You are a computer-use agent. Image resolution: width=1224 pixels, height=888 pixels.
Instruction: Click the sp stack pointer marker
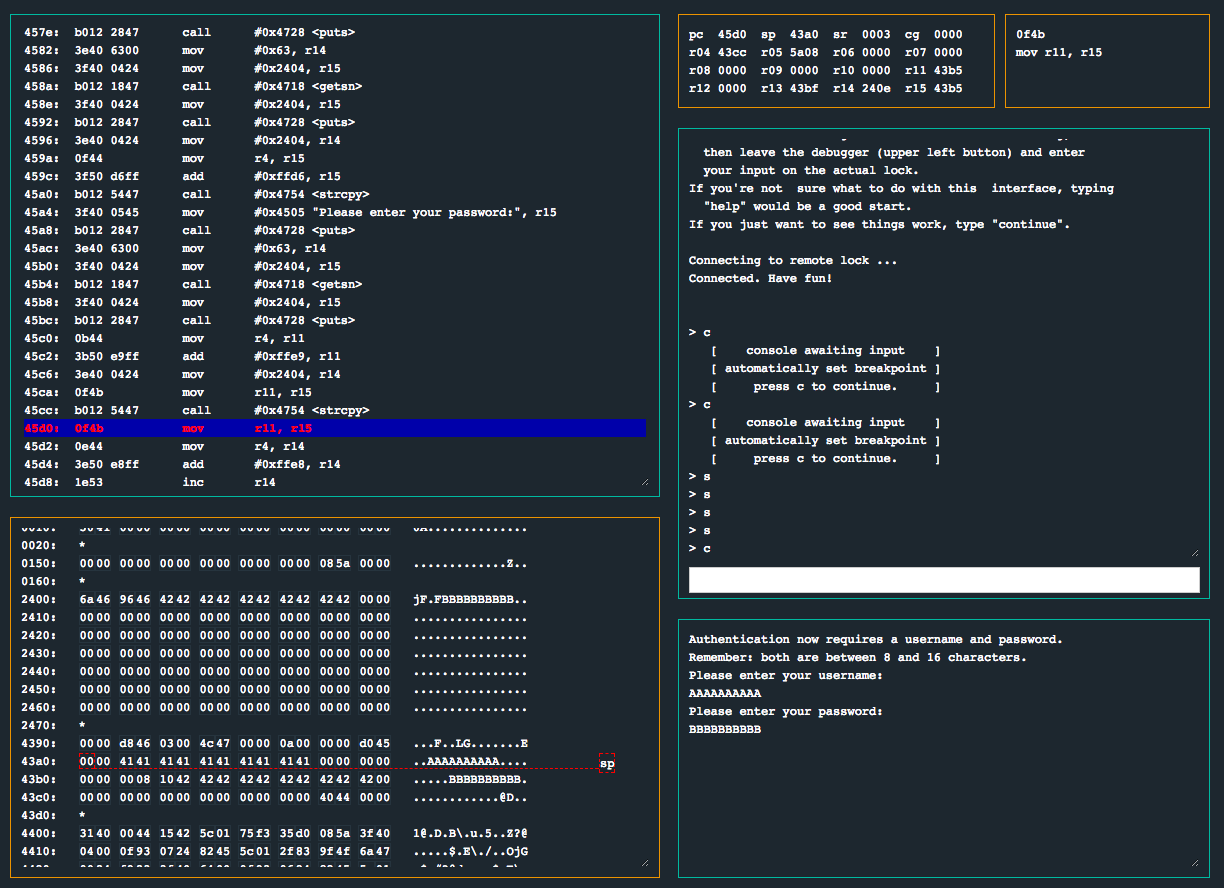click(607, 765)
